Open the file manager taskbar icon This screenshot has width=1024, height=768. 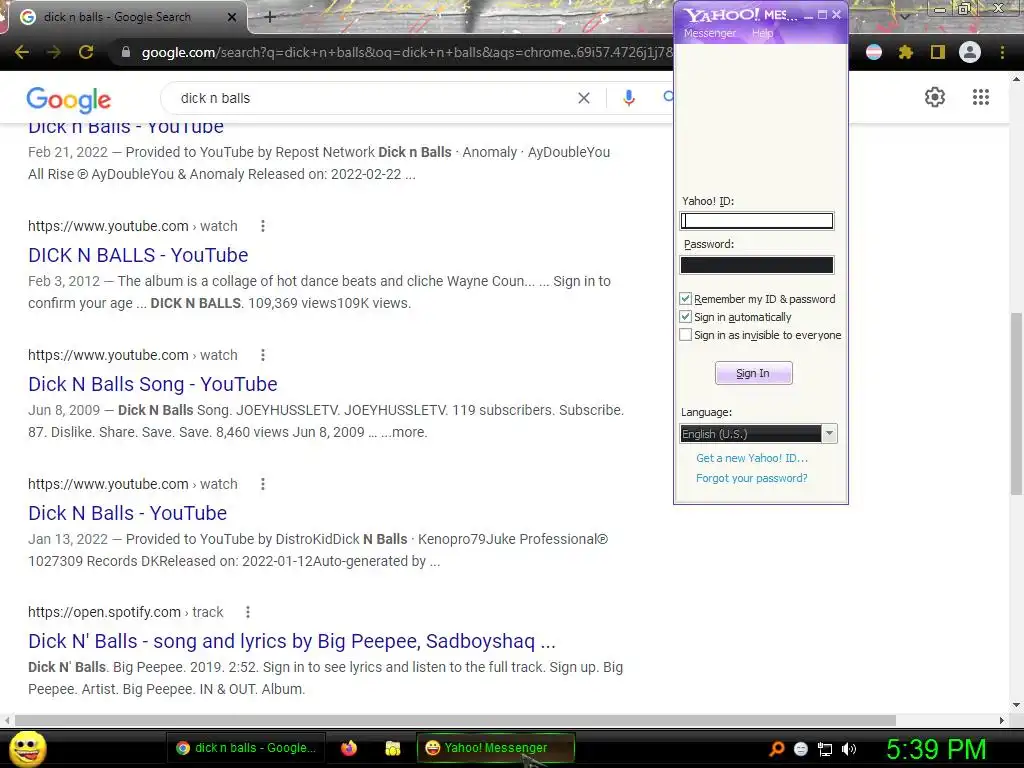click(x=392, y=748)
